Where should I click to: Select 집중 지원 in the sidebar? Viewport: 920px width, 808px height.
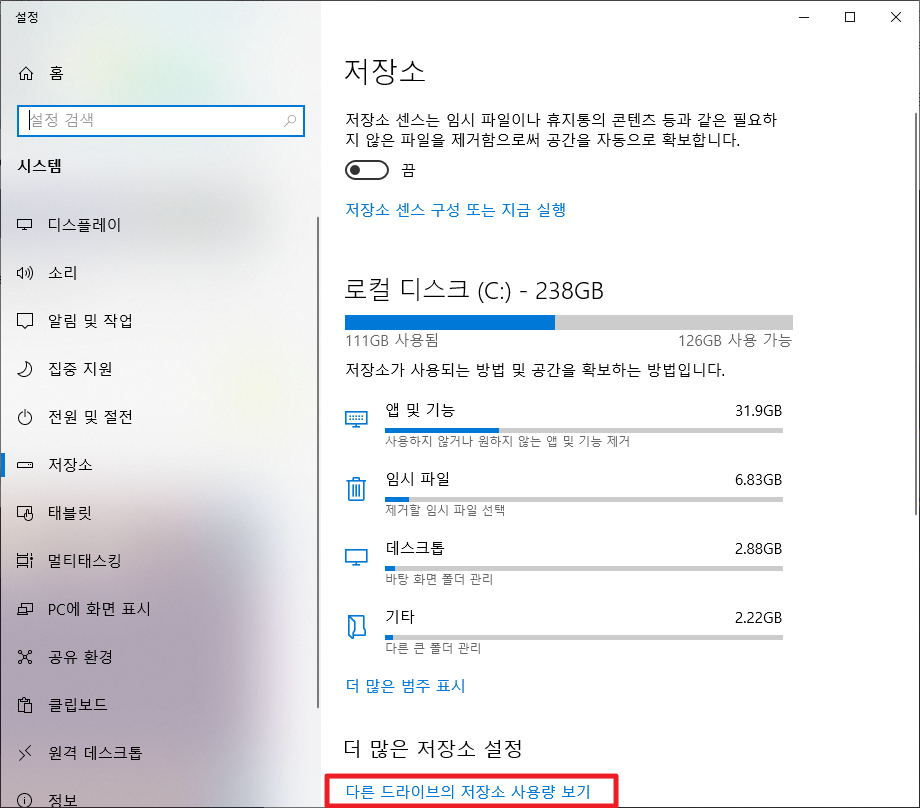coord(80,369)
